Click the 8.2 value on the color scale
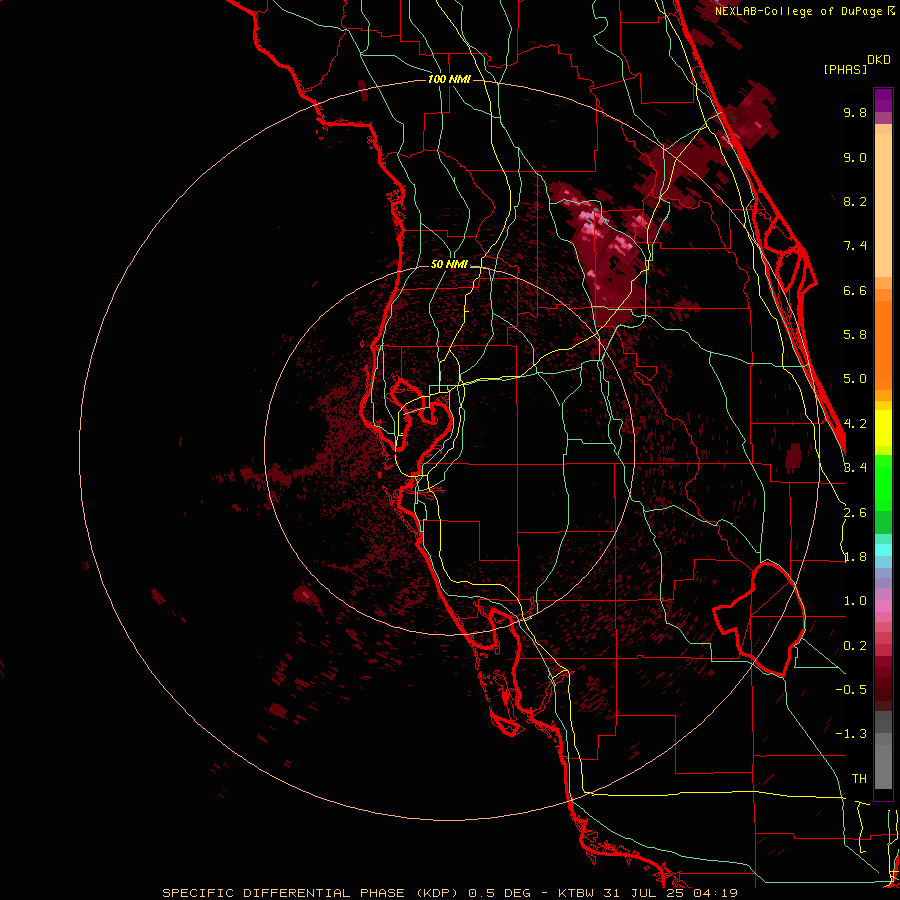900x900 pixels. pos(855,201)
